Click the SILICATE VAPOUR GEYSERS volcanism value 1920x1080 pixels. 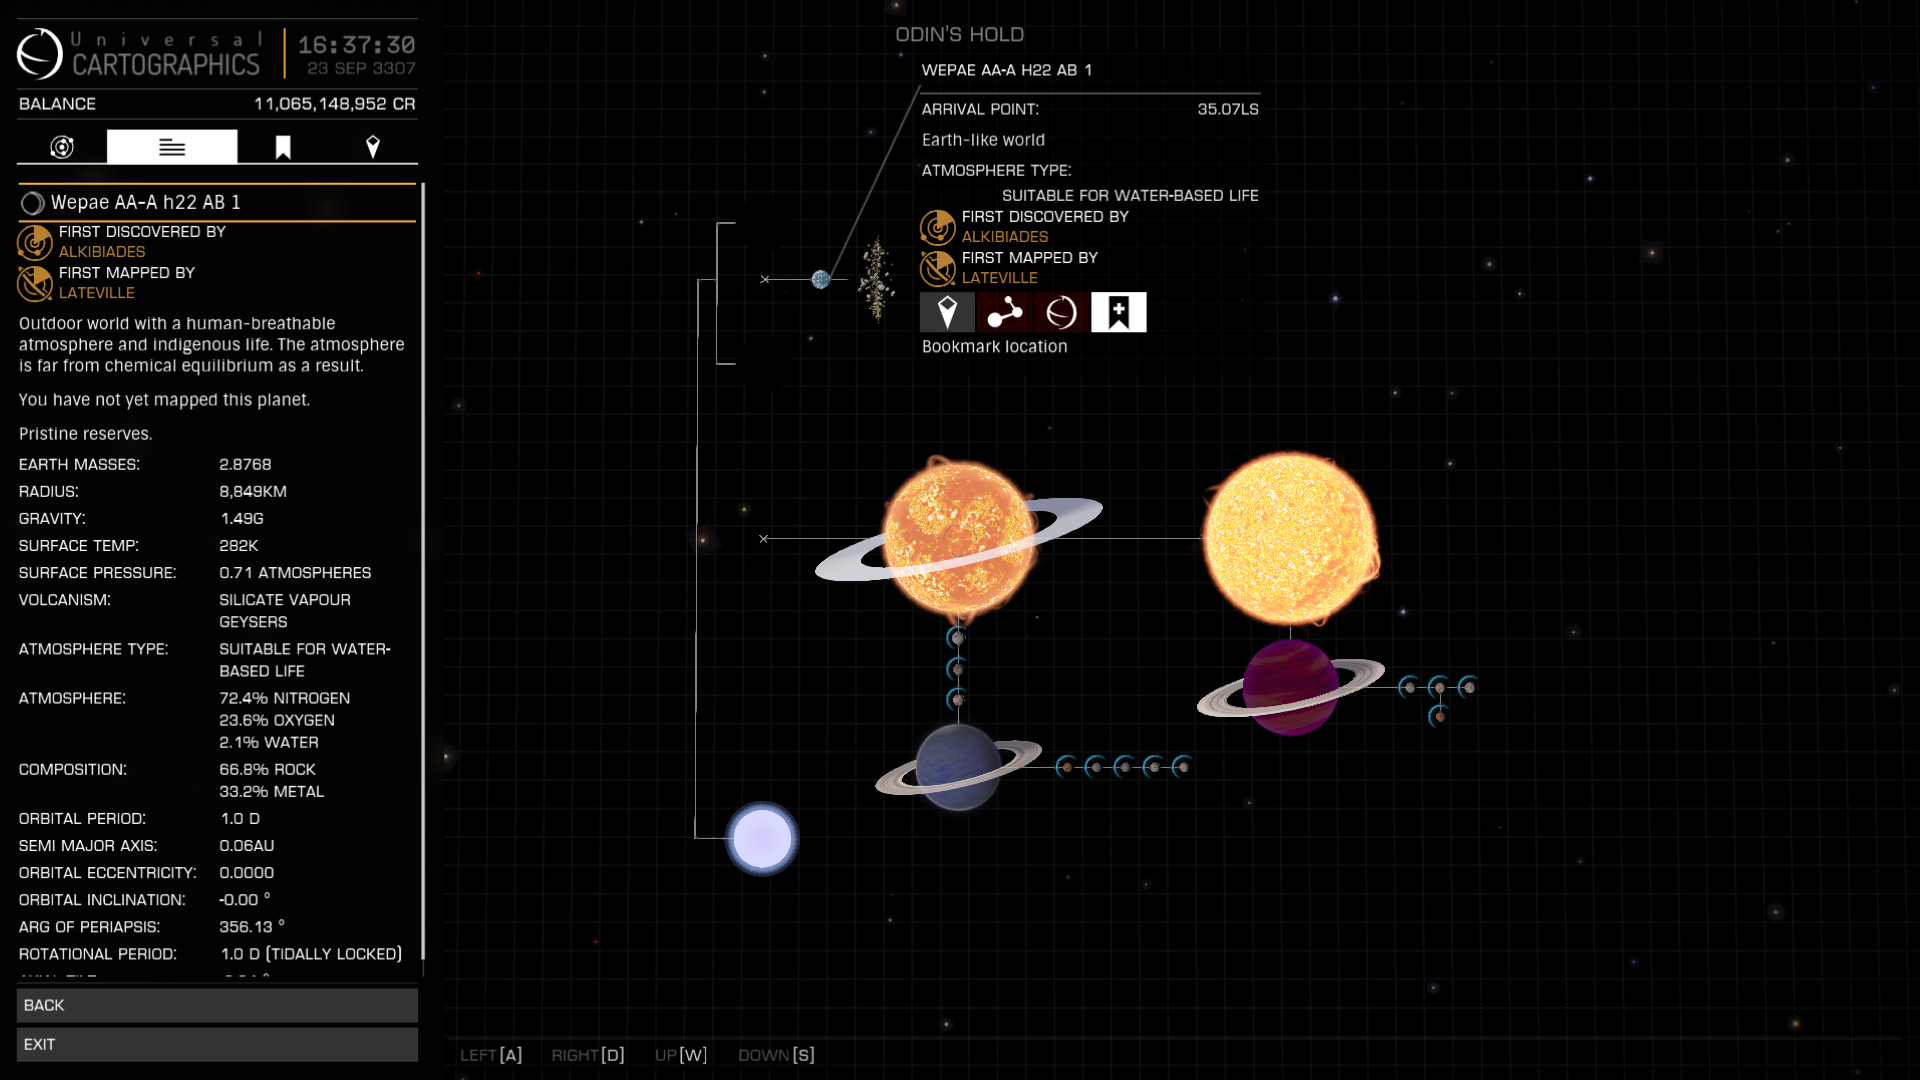(285, 611)
